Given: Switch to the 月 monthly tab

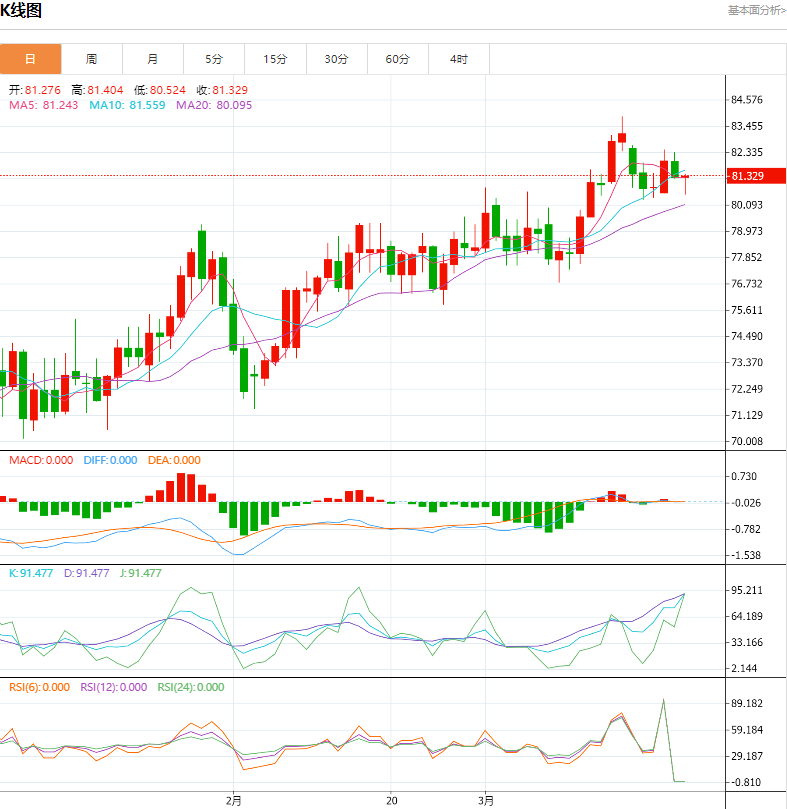Looking at the screenshot, I should tap(152, 59).
